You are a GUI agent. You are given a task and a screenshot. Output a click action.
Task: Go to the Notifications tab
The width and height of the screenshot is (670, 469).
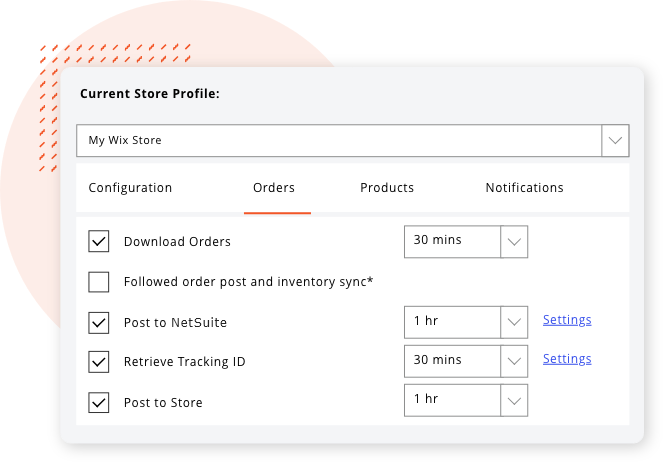tap(524, 188)
